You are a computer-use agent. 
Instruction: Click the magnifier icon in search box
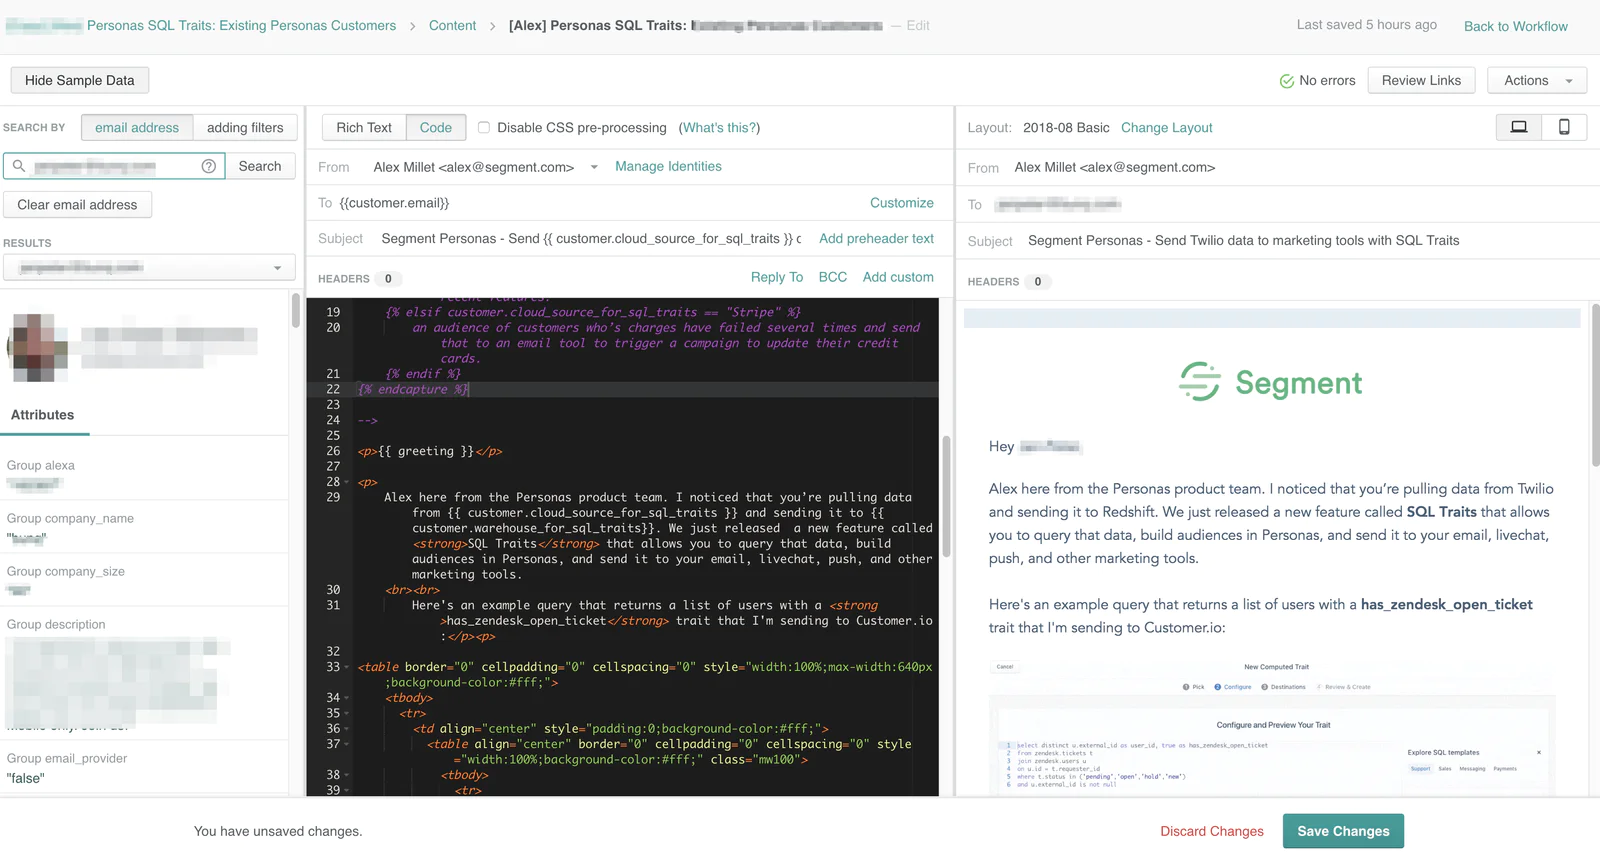(19, 166)
